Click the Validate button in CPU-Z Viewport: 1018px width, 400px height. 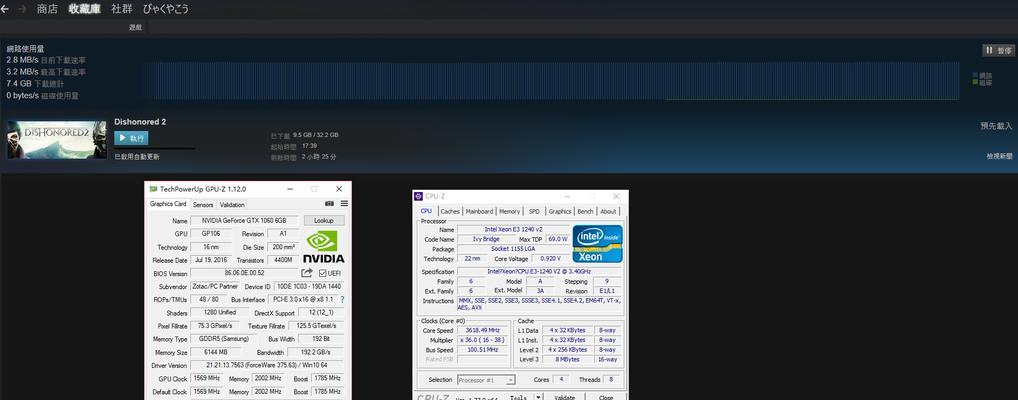tap(564, 397)
